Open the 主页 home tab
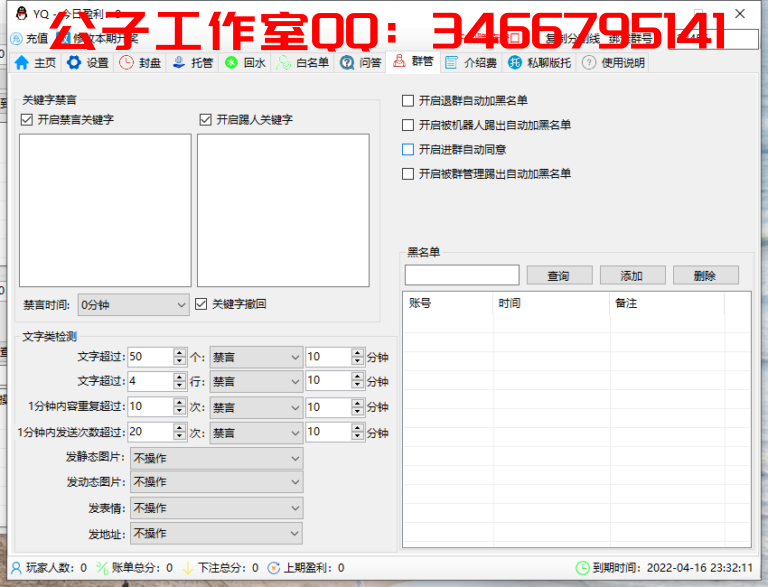 click(35, 63)
